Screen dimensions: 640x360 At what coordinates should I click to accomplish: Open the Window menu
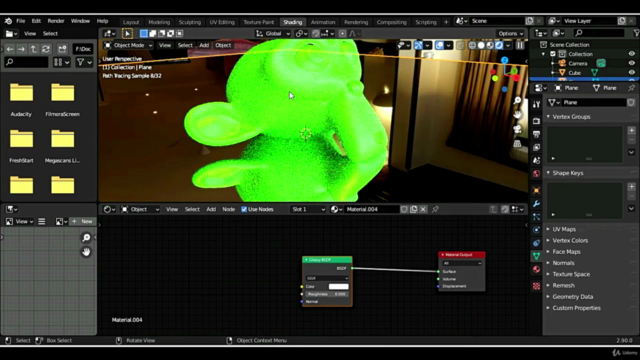80,21
